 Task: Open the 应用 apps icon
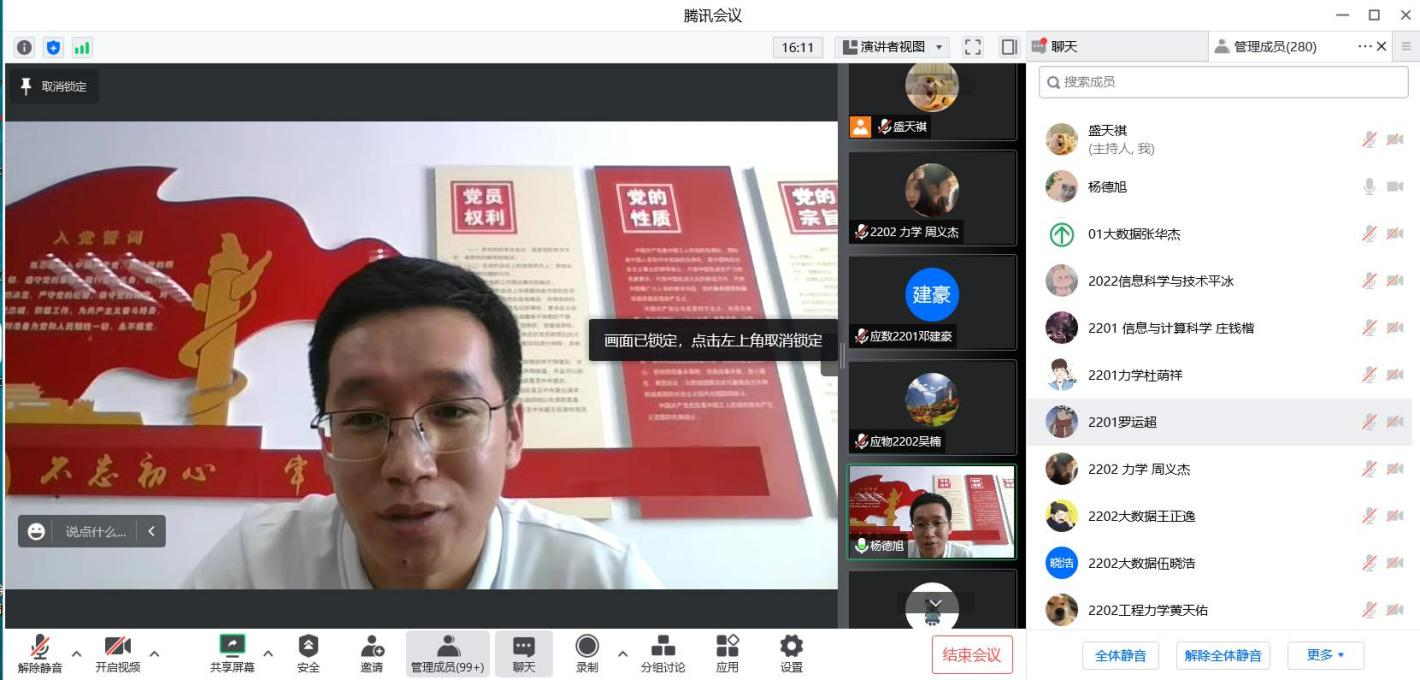(727, 647)
